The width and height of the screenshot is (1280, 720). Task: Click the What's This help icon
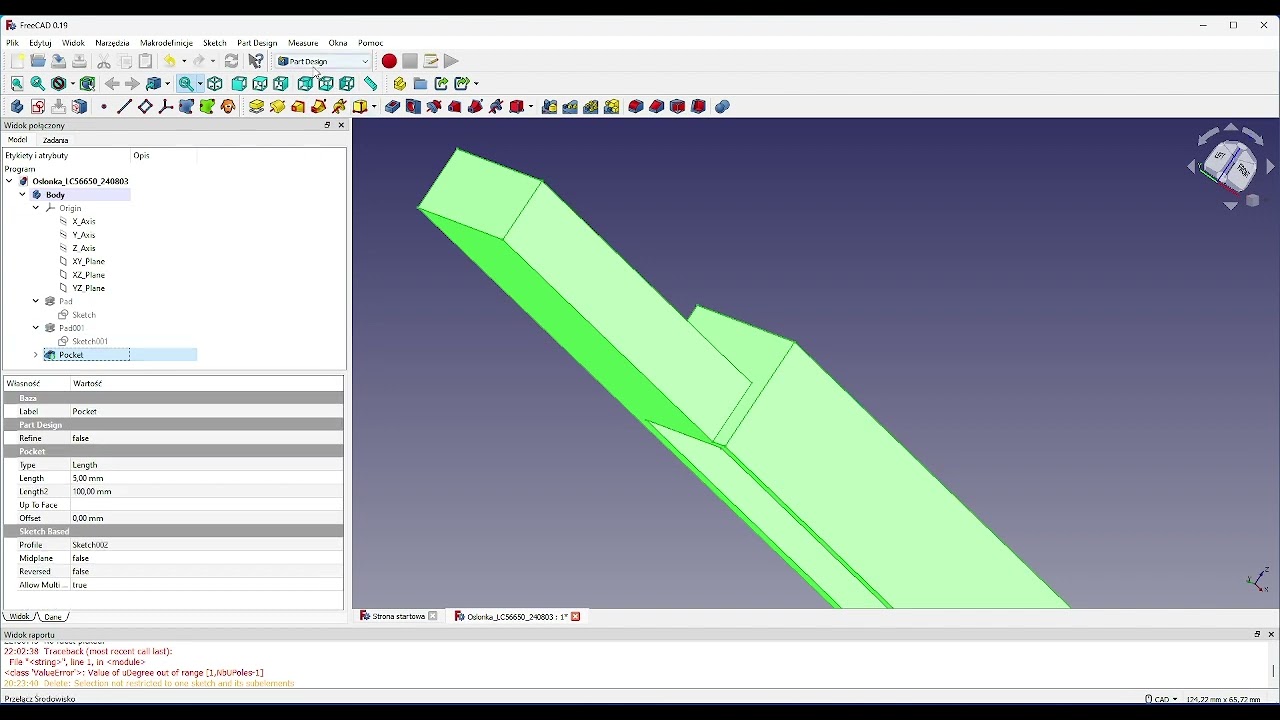tap(256, 61)
